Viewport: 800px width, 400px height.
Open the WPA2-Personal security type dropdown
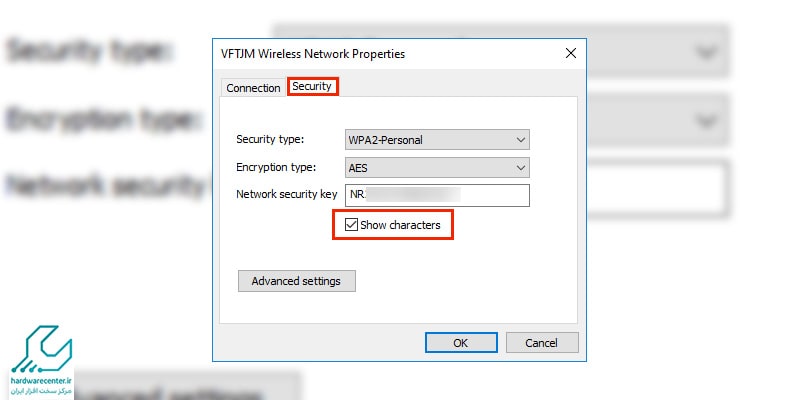point(437,139)
